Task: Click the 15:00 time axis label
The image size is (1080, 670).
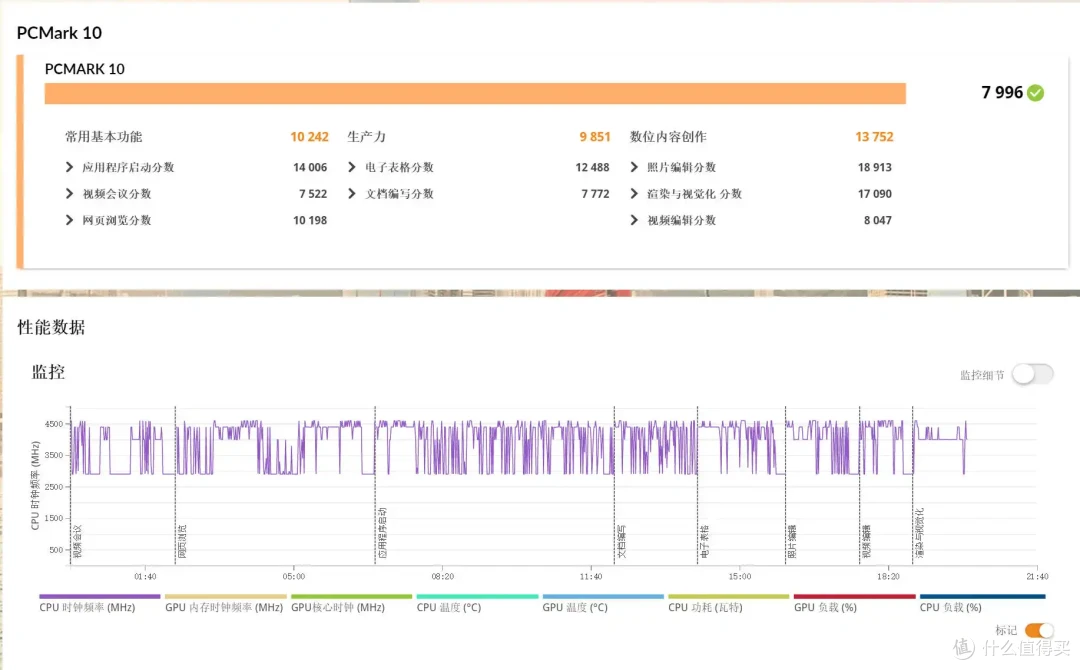Action: coord(740,576)
